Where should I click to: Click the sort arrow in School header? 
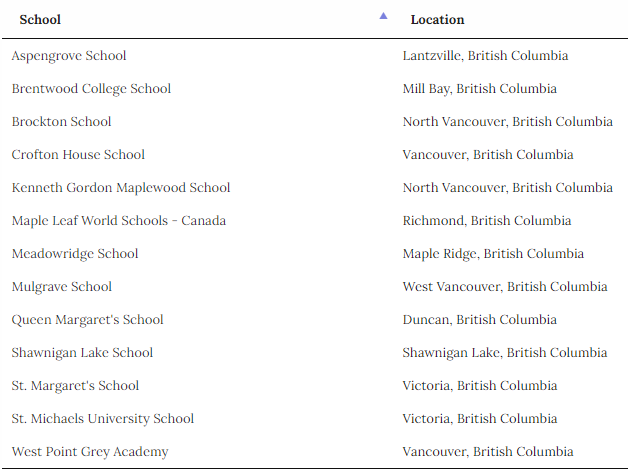[x=383, y=16]
